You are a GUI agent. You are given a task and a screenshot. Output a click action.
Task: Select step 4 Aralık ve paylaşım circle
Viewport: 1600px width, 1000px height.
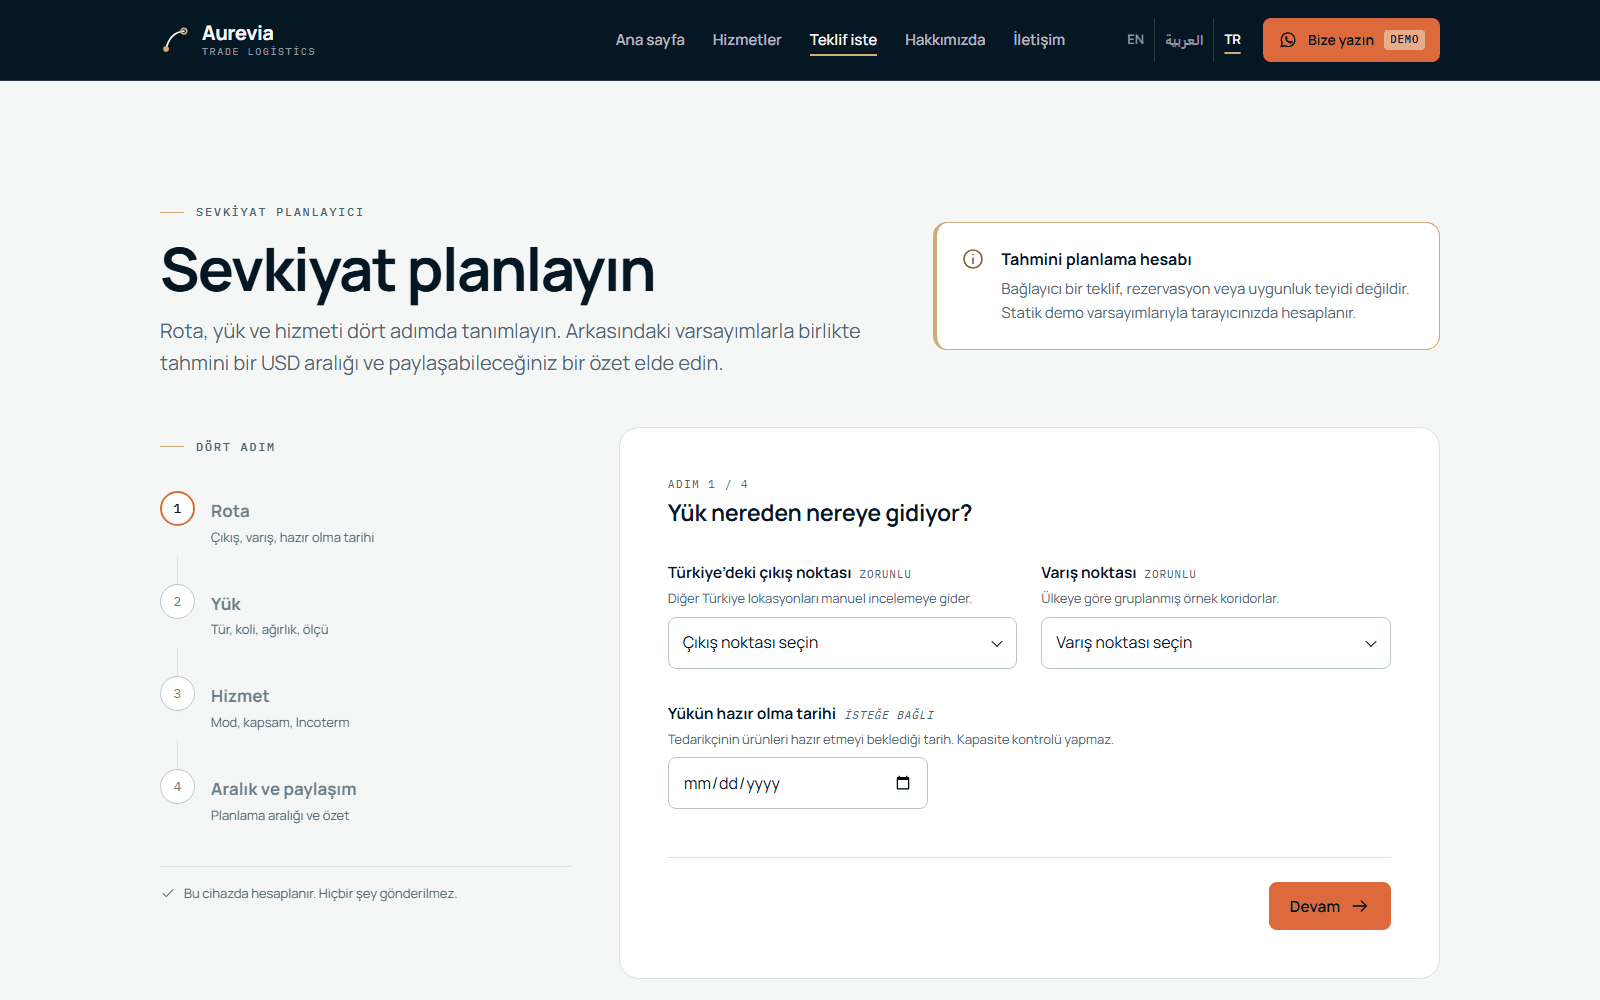178,786
